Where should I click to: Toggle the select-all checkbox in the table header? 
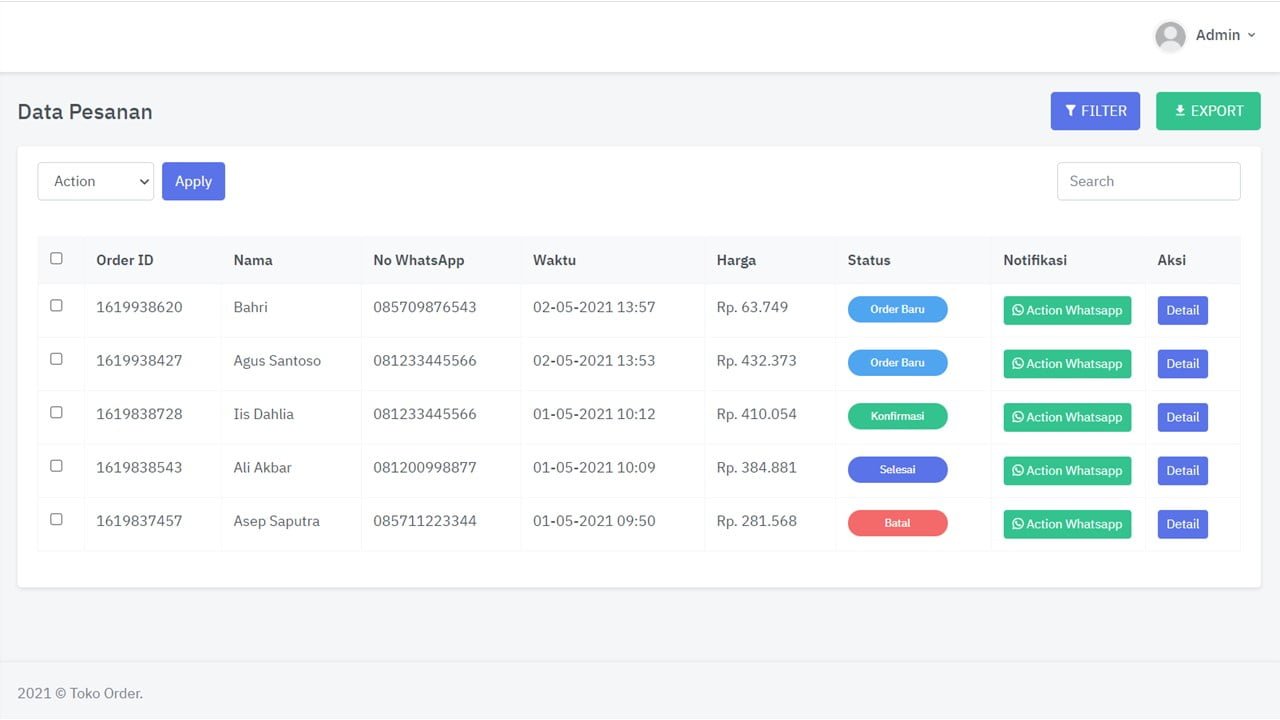(x=56, y=258)
